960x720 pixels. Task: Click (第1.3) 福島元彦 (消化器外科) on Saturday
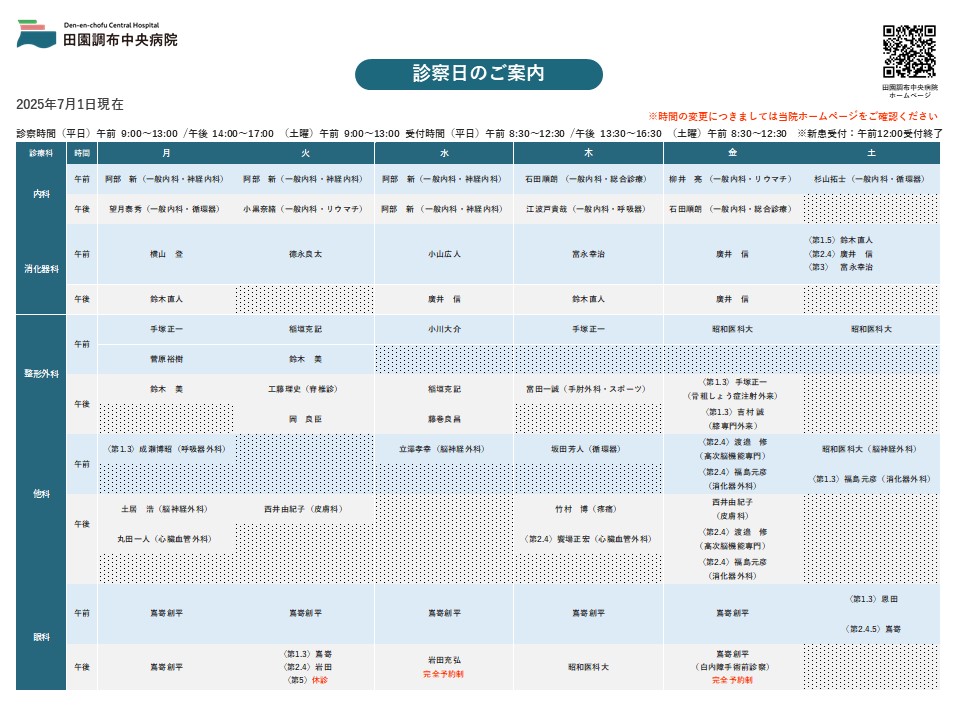(x=871, y=479)
